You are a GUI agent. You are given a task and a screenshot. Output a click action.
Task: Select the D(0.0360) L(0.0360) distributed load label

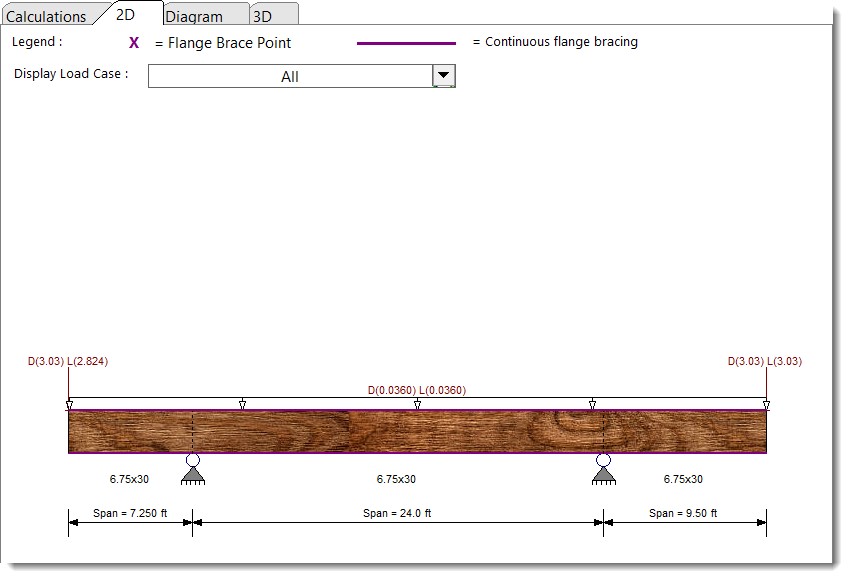click(417, 390)
